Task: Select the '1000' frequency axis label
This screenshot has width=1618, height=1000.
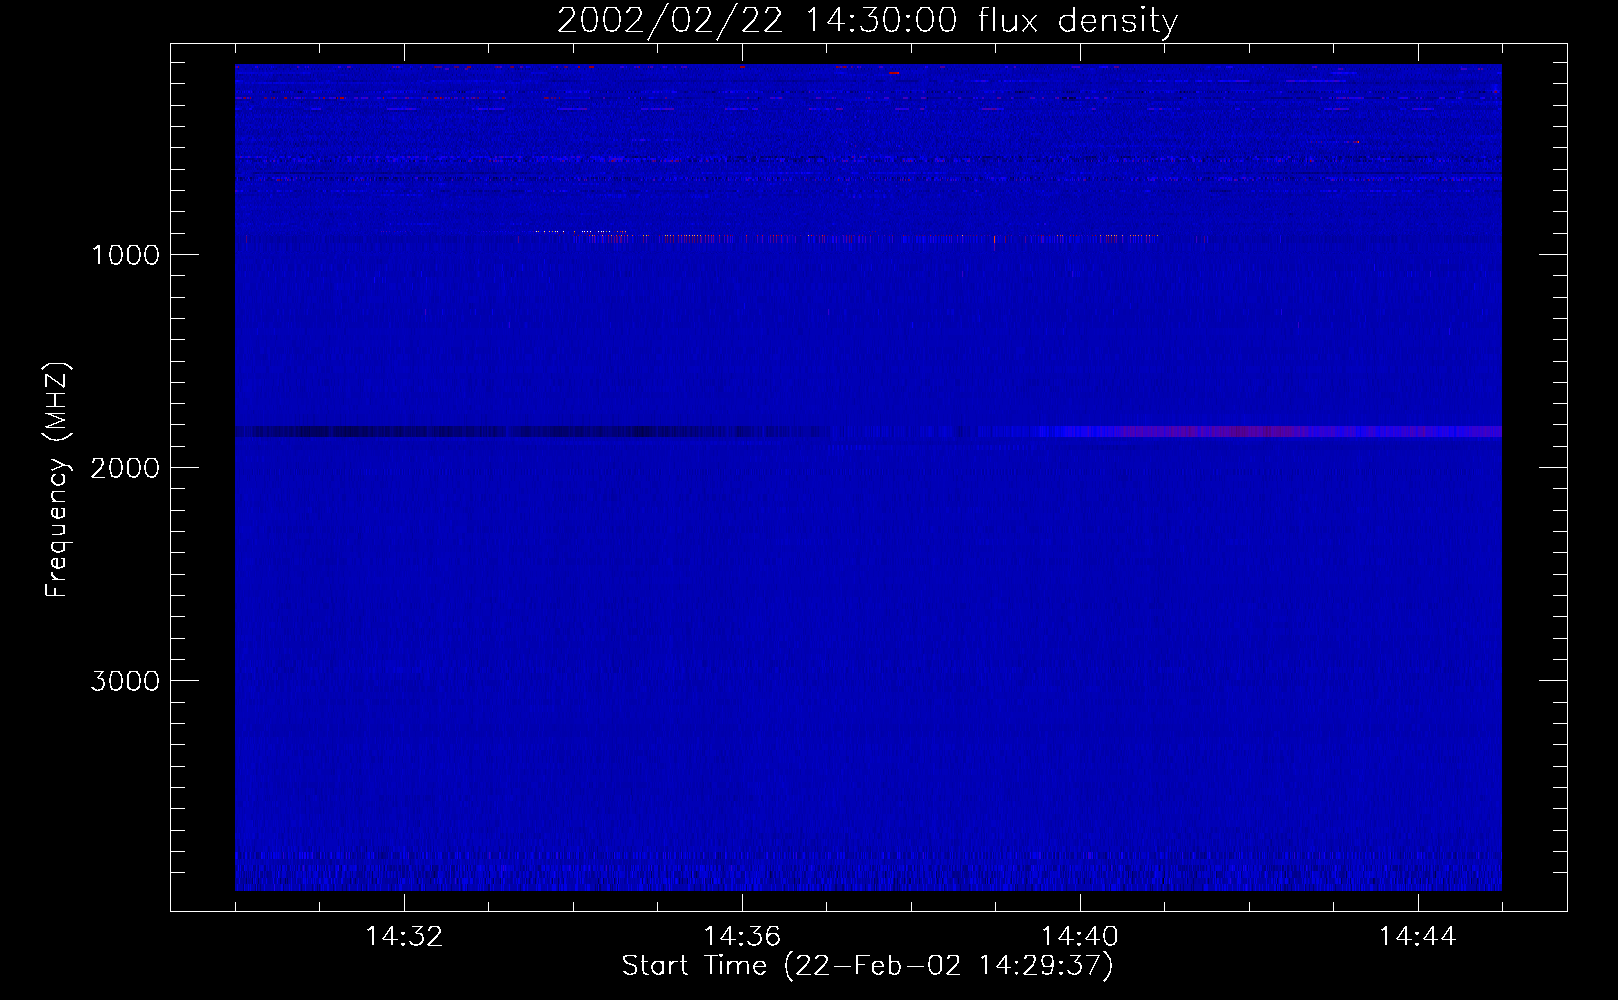Action: (x=125, y=255)
